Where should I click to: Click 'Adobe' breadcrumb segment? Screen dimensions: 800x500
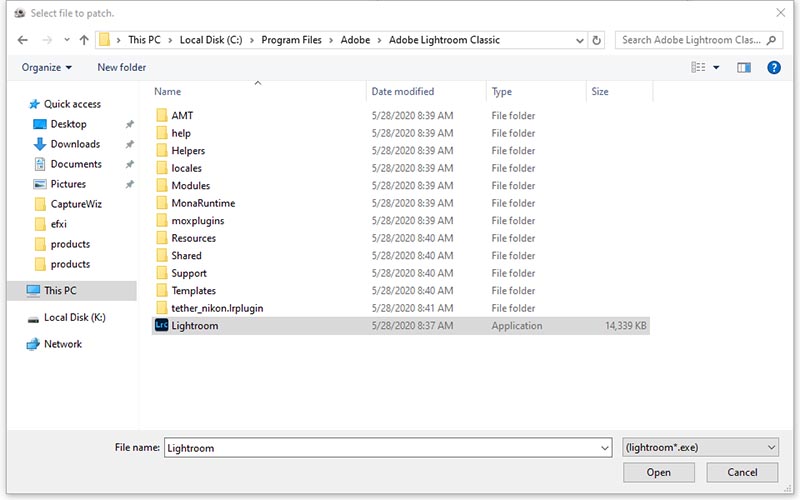[x=355, y=40]
